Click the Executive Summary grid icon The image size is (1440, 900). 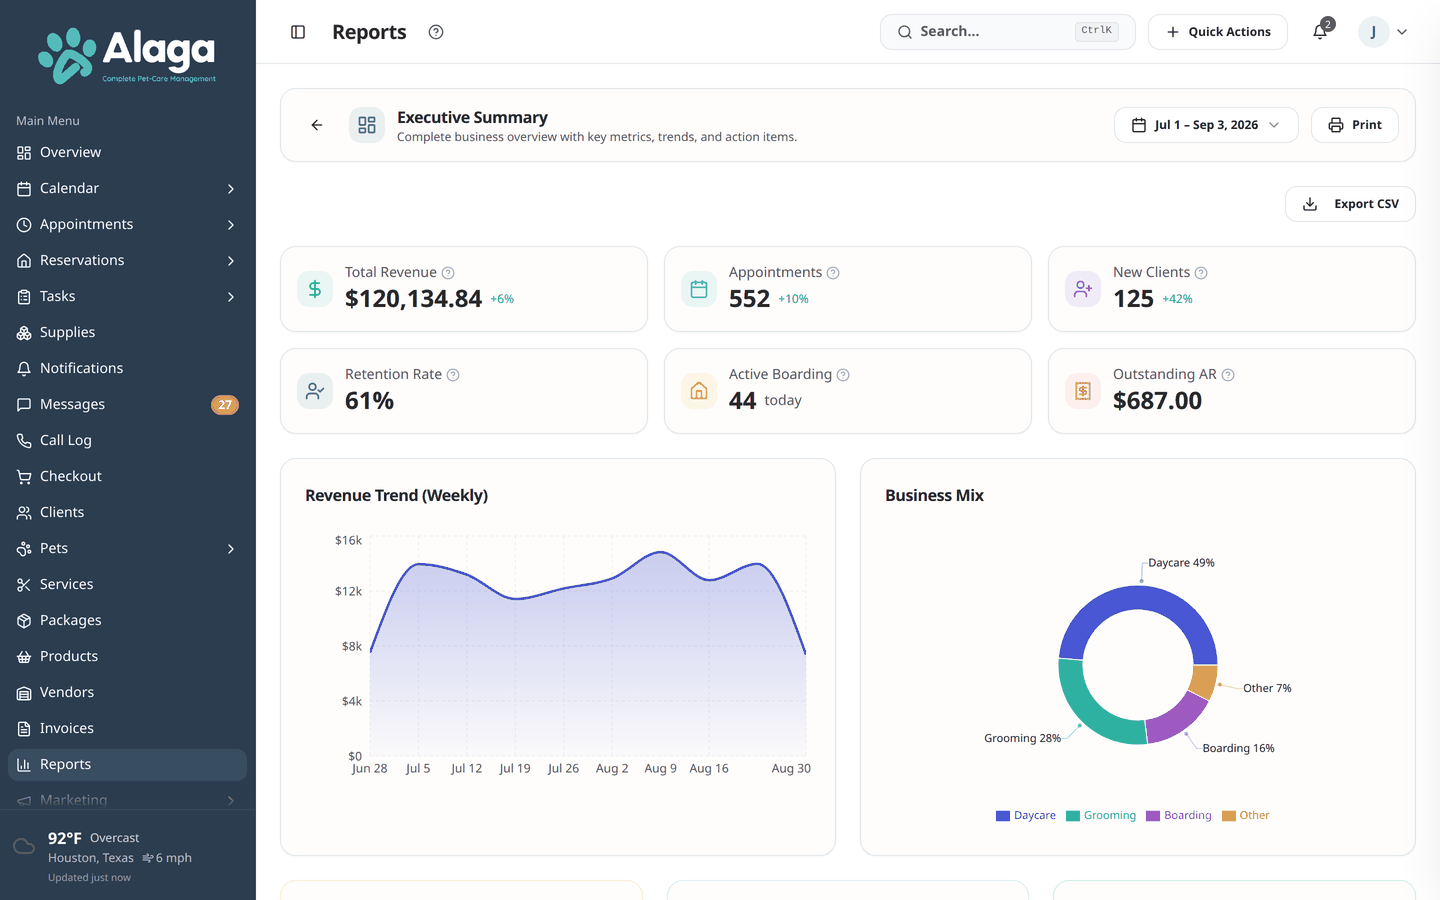pyautogui.click(x=367, y=125)
